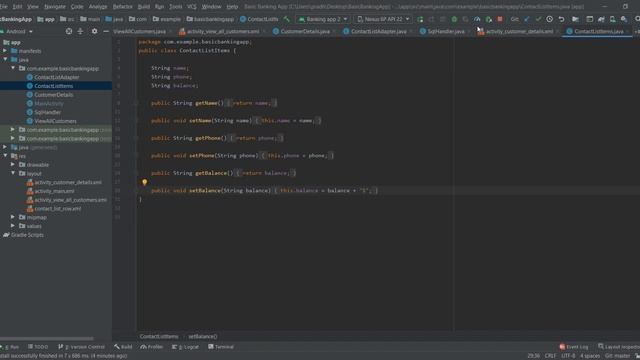640x360 pixels.
Task: Click the Apply Changes run icon
Action: (420, 19)
